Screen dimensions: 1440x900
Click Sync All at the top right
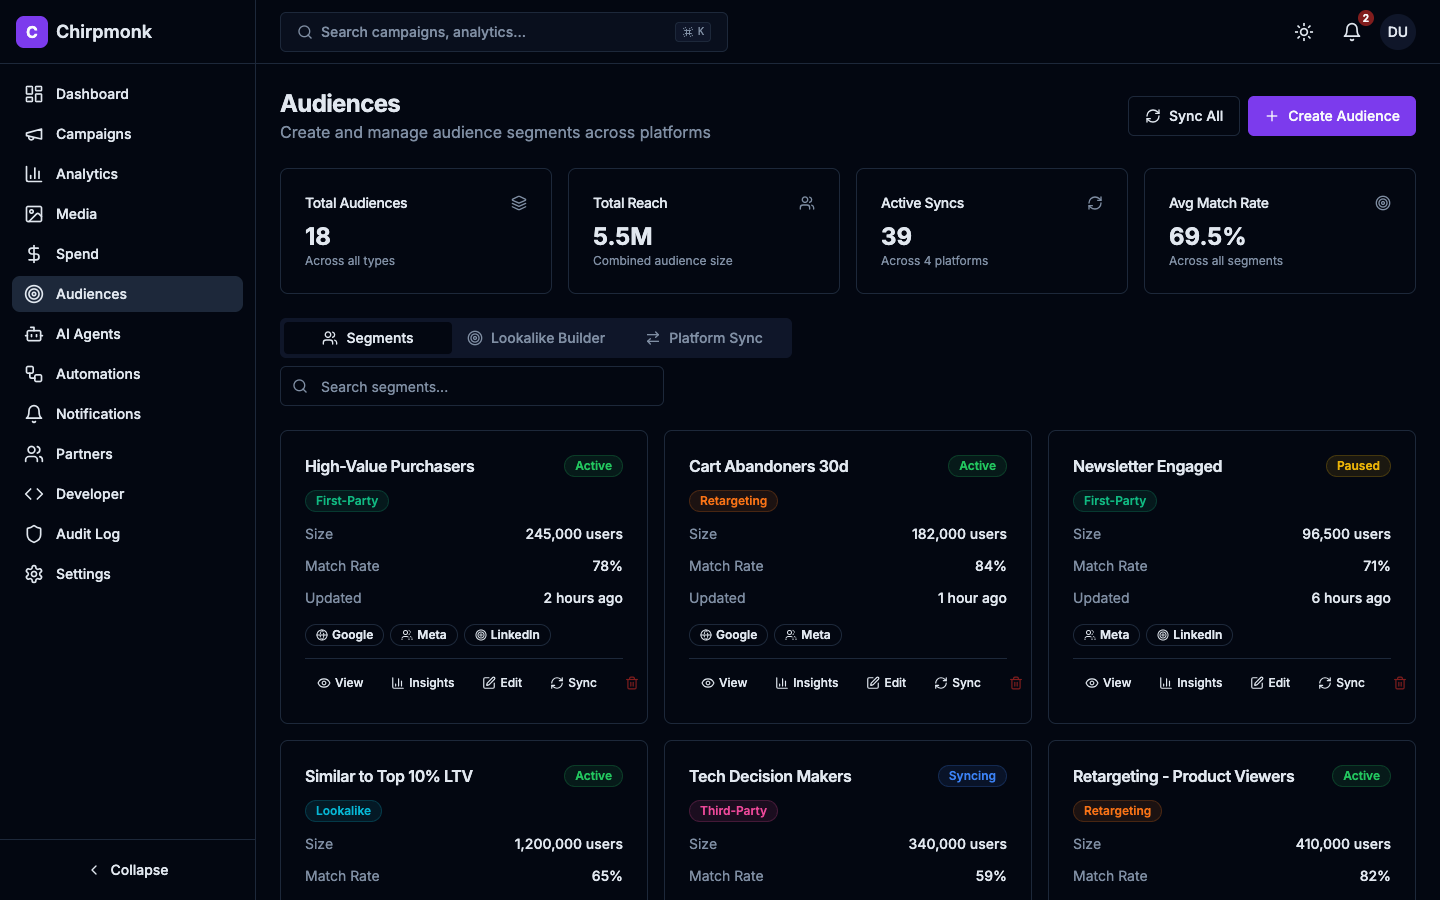(1184, 116)
